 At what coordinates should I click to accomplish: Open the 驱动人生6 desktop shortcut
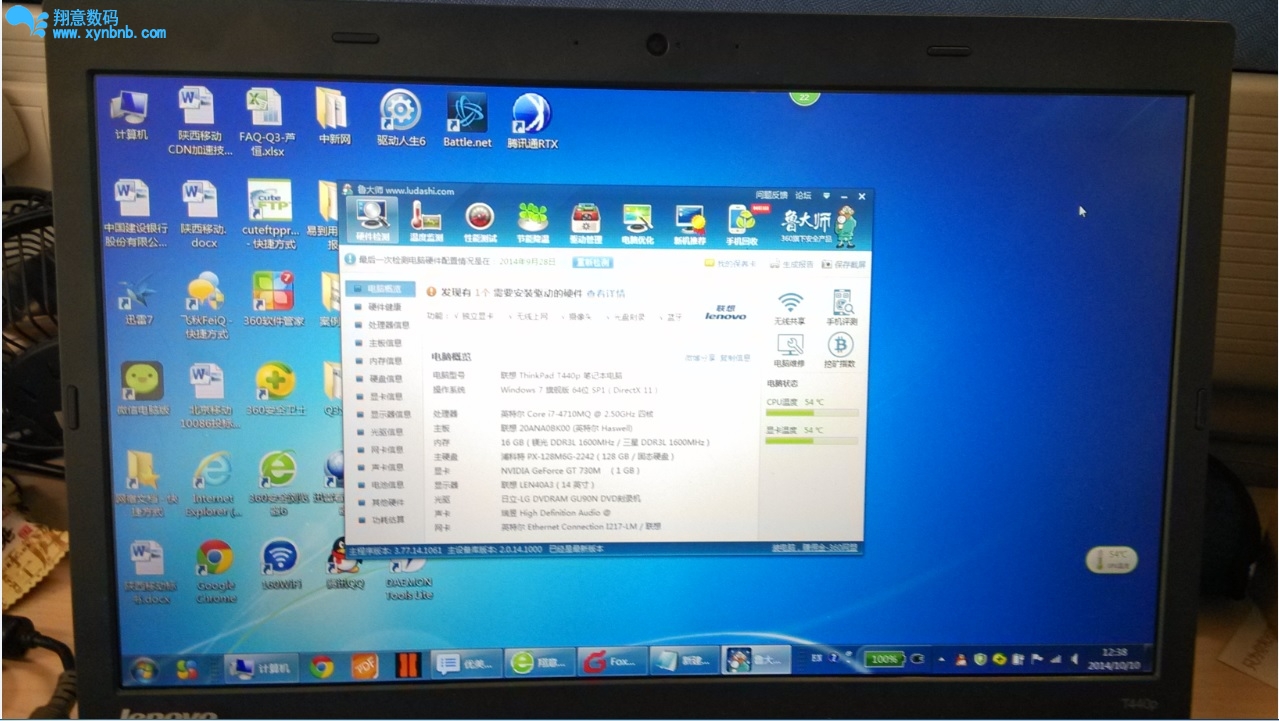[400, 119]
